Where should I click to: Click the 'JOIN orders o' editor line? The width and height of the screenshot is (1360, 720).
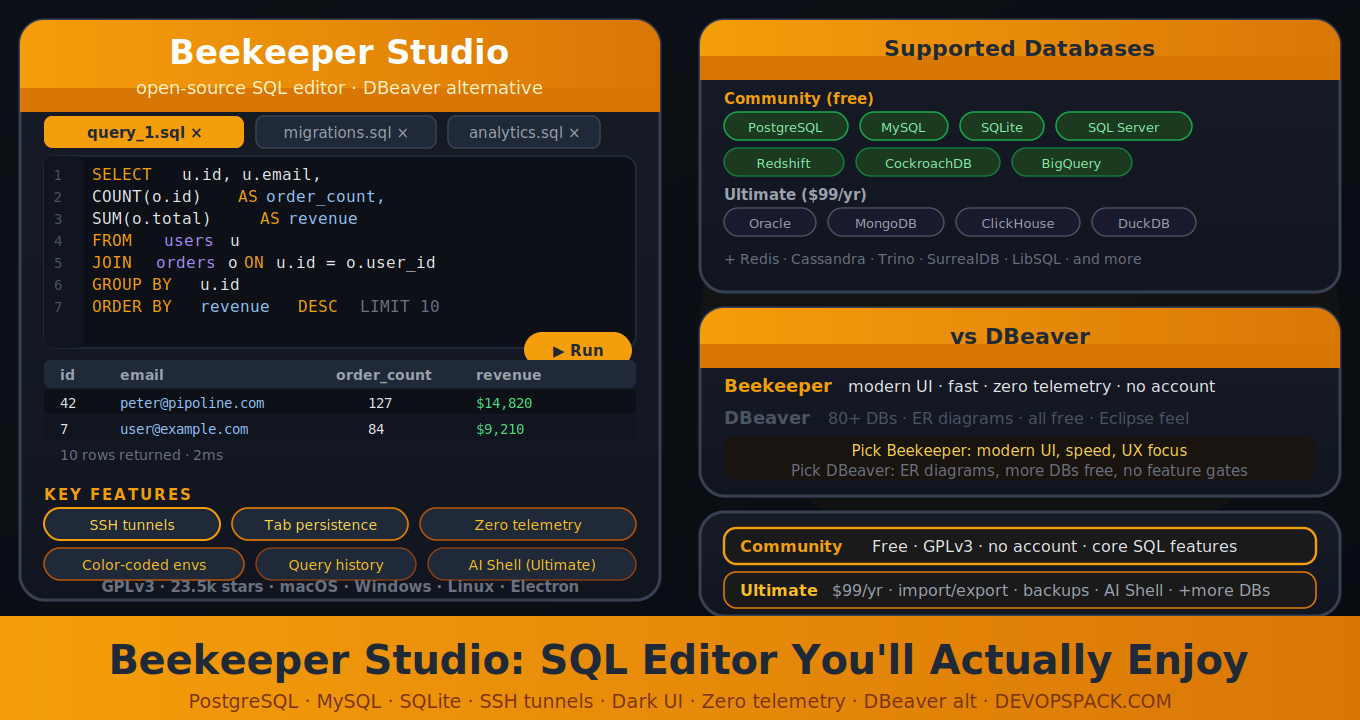[x=264, y=263]
